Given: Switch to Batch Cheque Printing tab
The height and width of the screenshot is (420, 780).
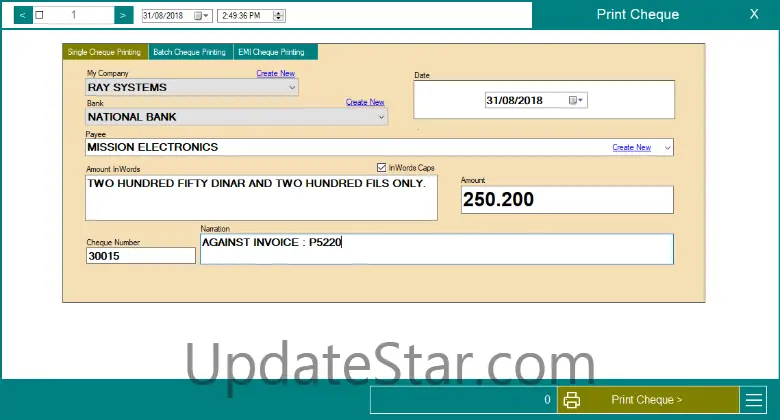Looking at the screenshot, I should click(x=190, y=52).
